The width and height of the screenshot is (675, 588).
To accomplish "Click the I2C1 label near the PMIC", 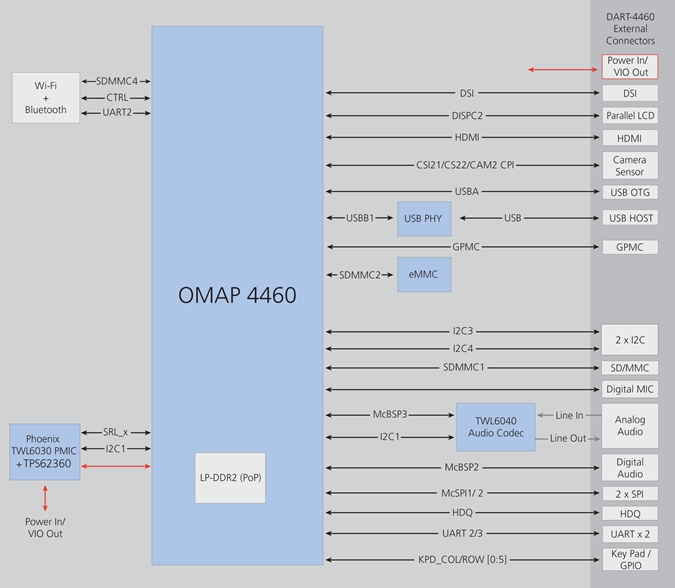I will (115, 449).
